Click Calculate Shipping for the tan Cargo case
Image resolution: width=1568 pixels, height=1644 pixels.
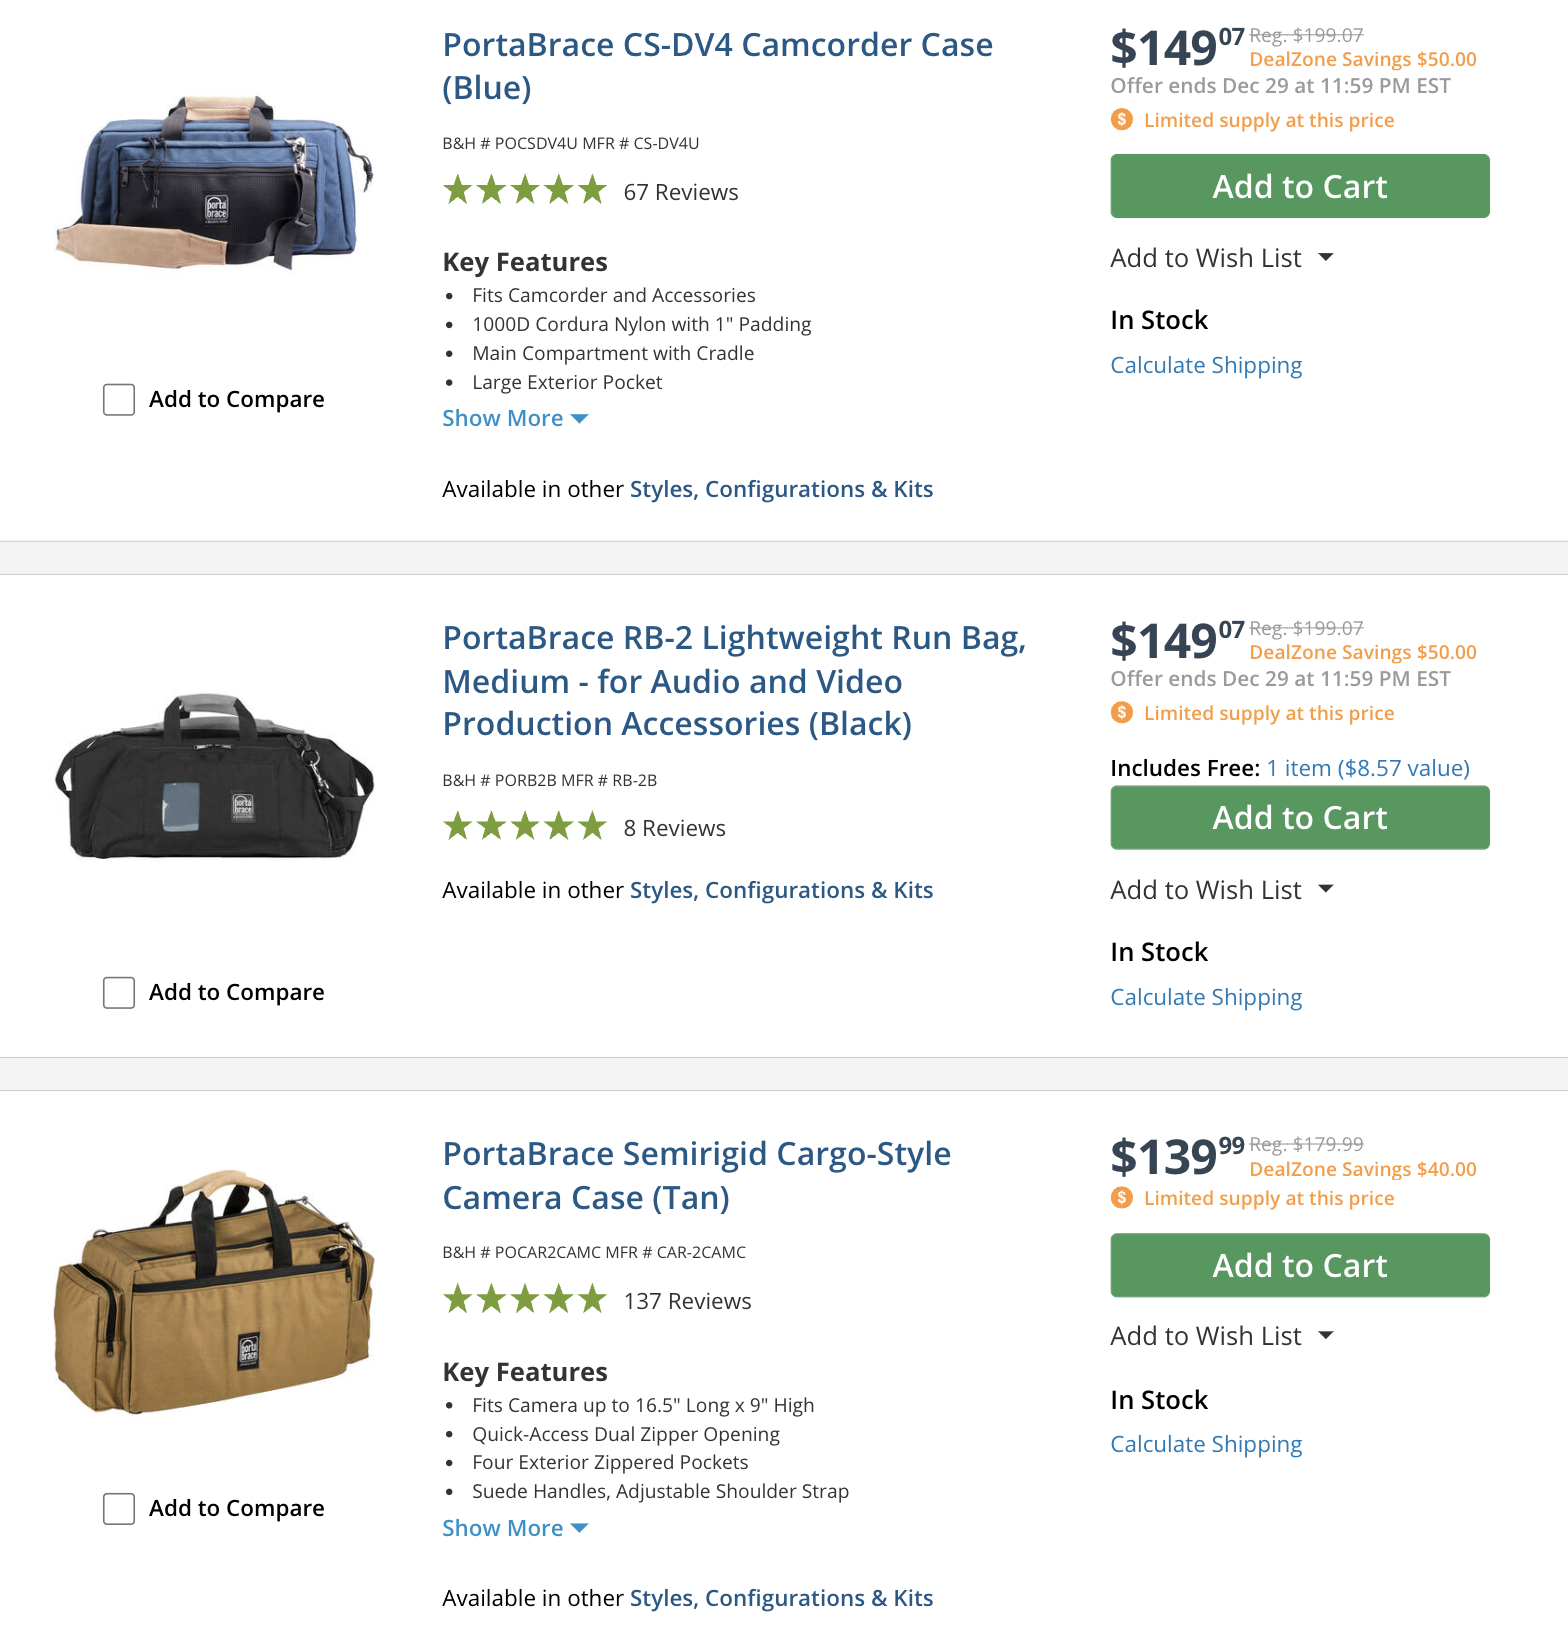[x=1206, y=1444]
